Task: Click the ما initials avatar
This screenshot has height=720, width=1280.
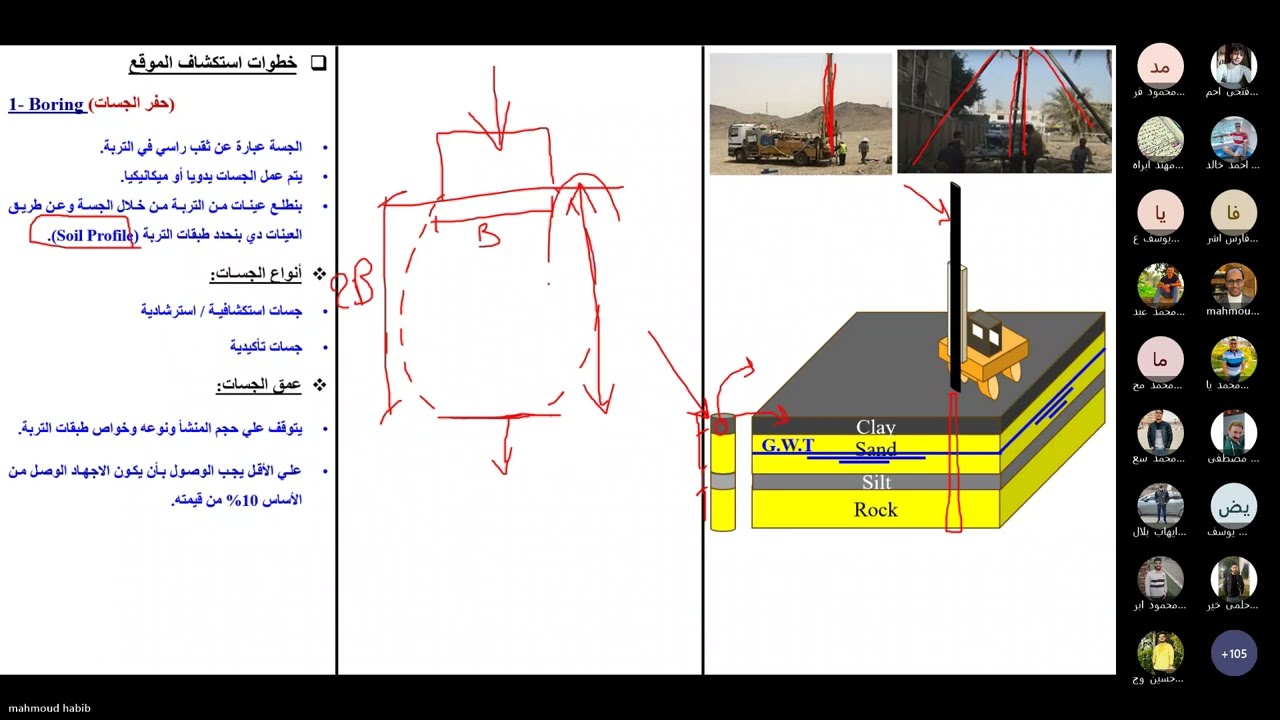Action: [1160, 359]
